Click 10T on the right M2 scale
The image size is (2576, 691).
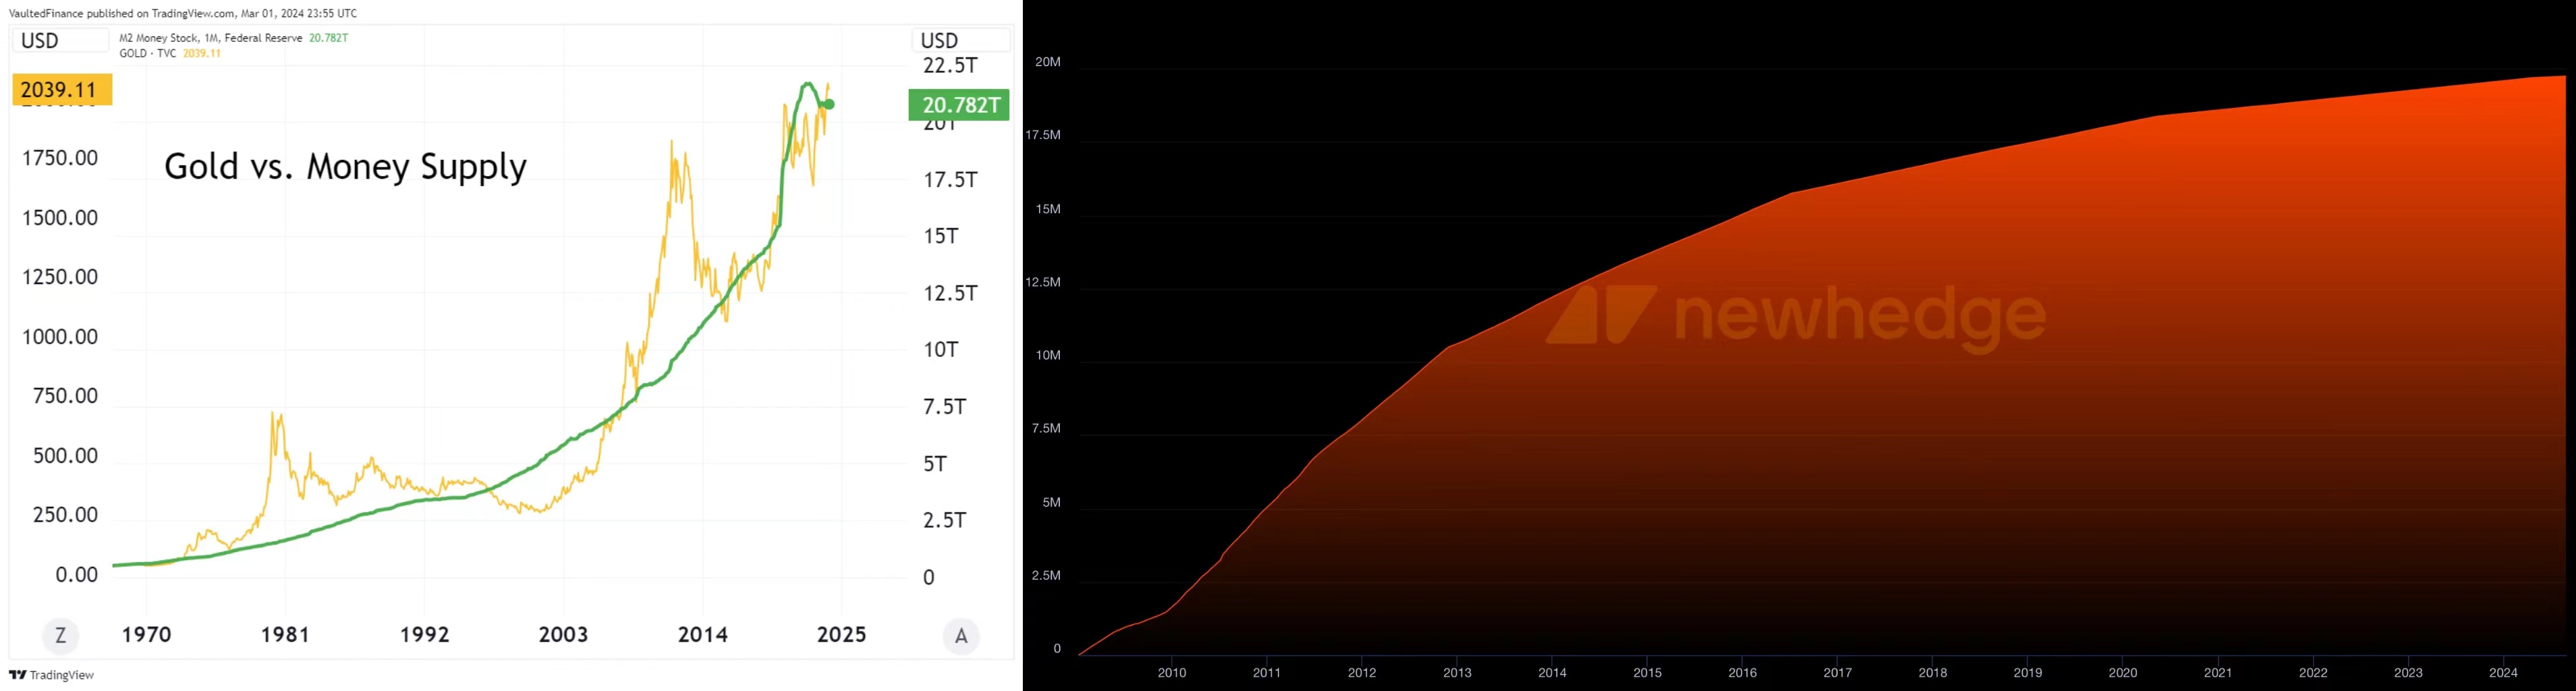point(940,349)
